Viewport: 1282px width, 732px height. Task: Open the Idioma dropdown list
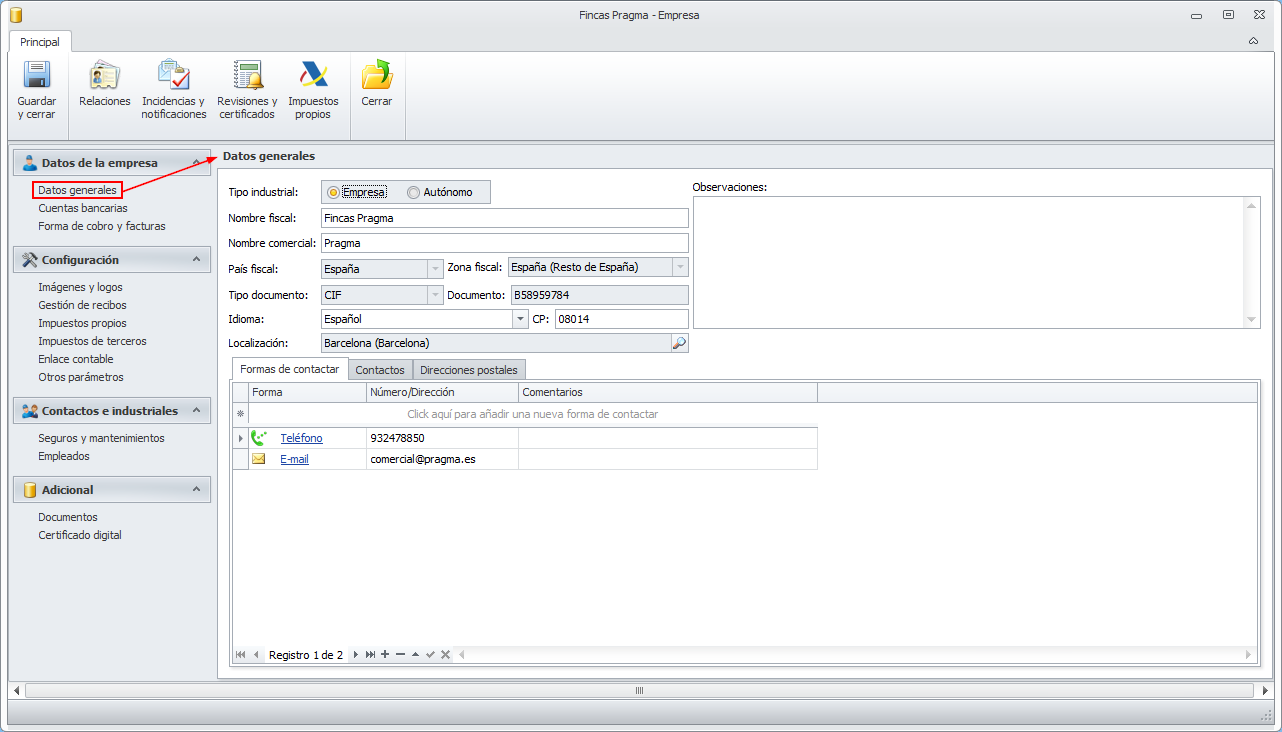pos(520,319)
